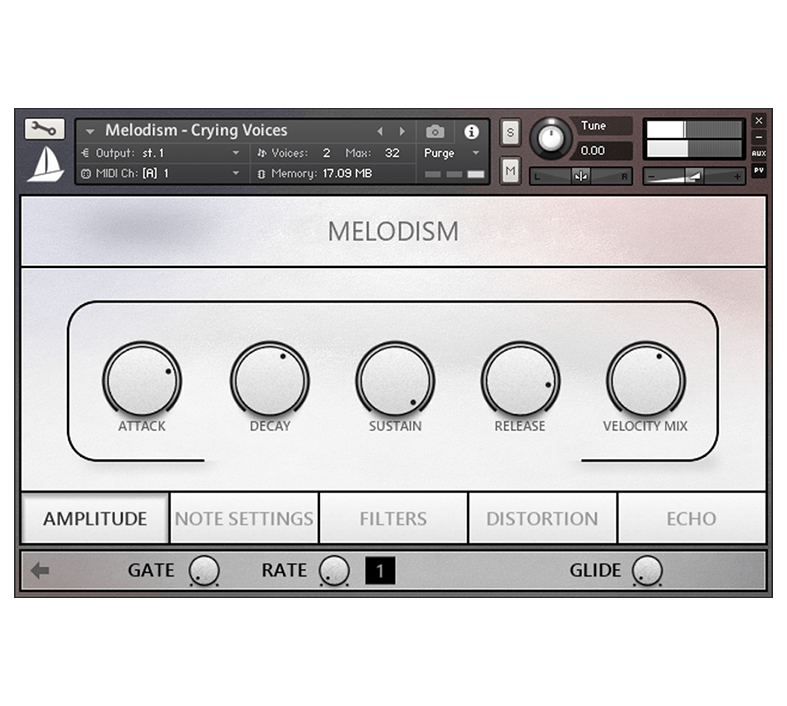Click the MIDI channel icon
Viewport: 787px width, 706px height.
(x=86, y=174)
